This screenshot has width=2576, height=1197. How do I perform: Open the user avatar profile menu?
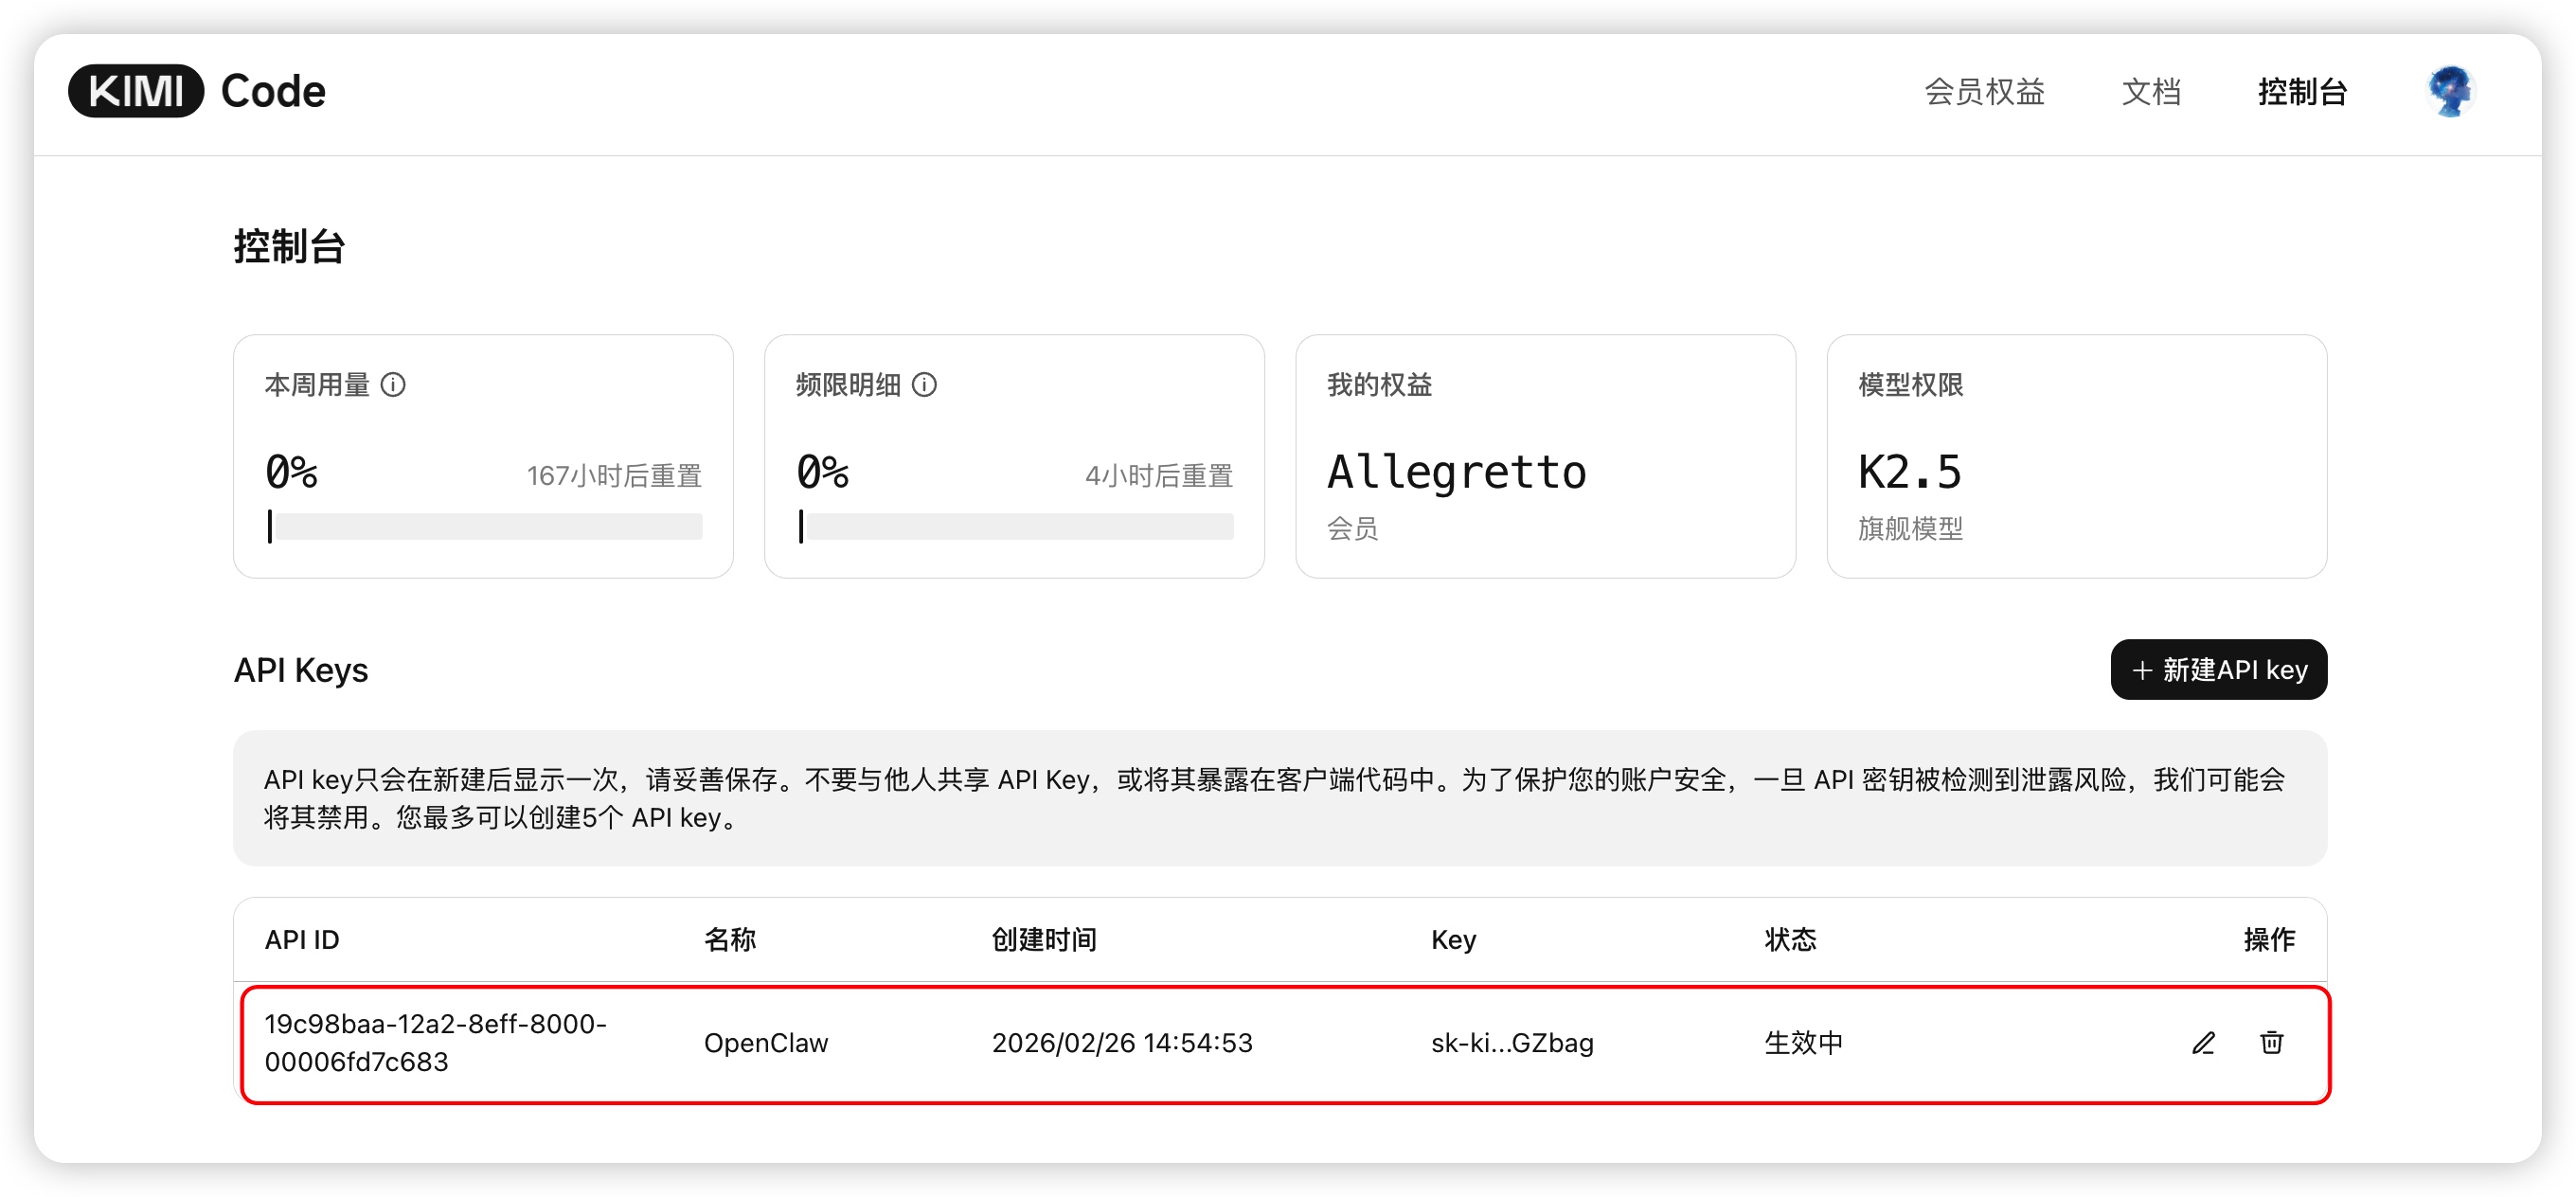pos(2449,91)
